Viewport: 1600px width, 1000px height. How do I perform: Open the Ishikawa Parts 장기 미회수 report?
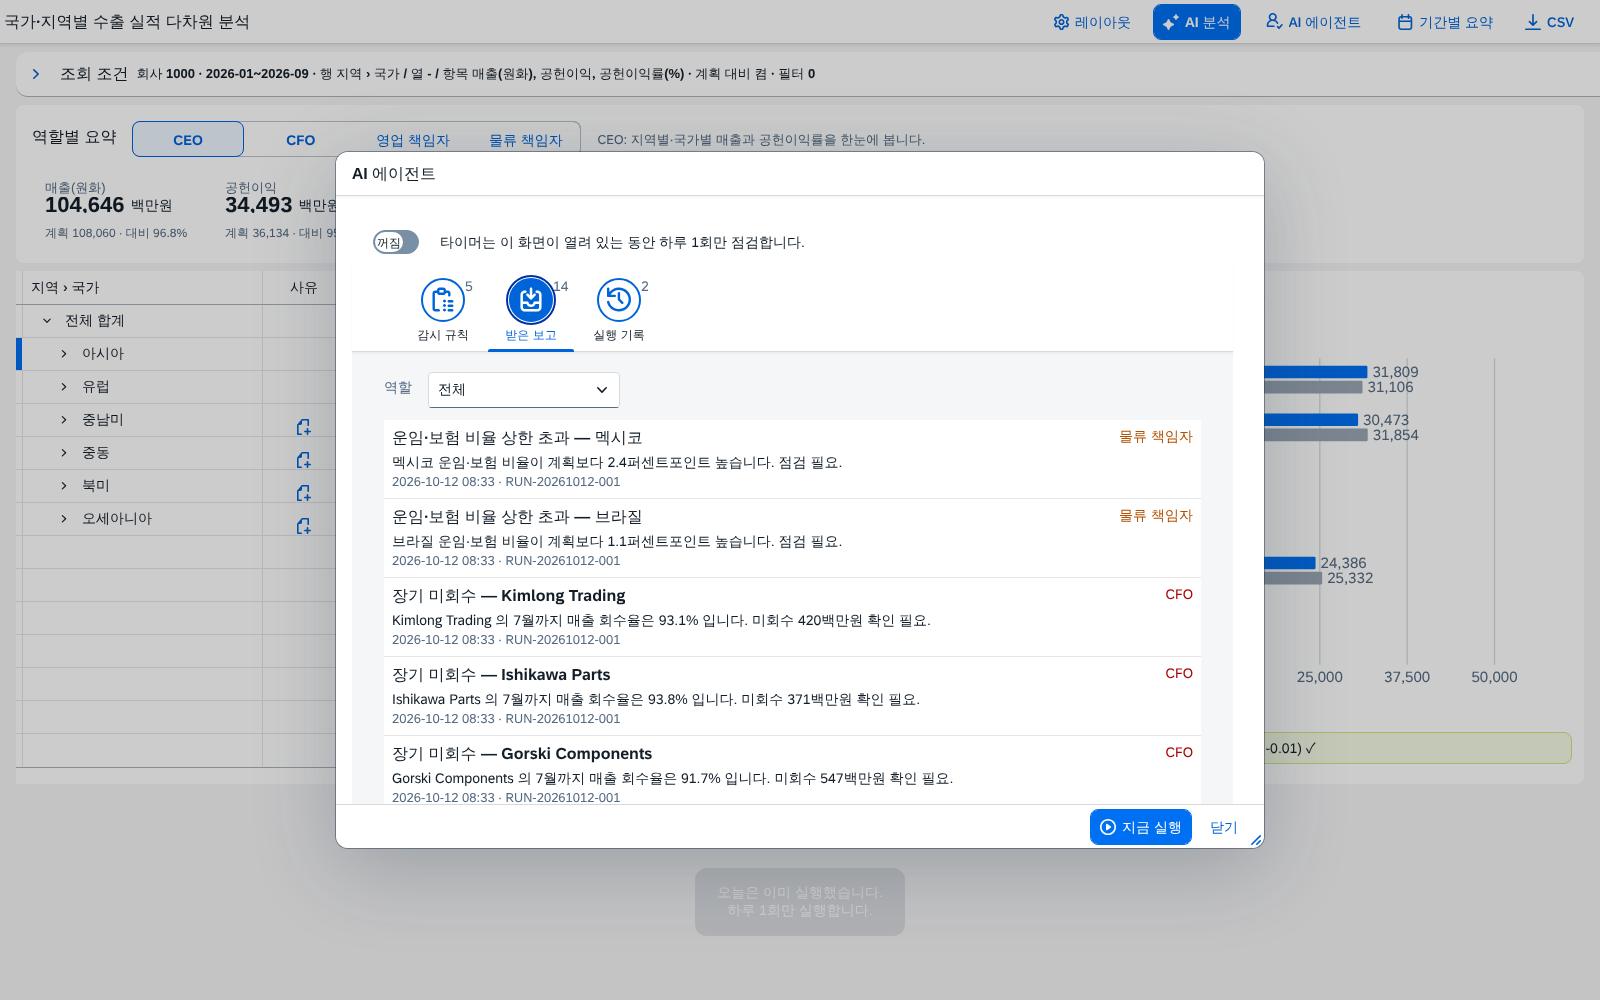point(792,696)
